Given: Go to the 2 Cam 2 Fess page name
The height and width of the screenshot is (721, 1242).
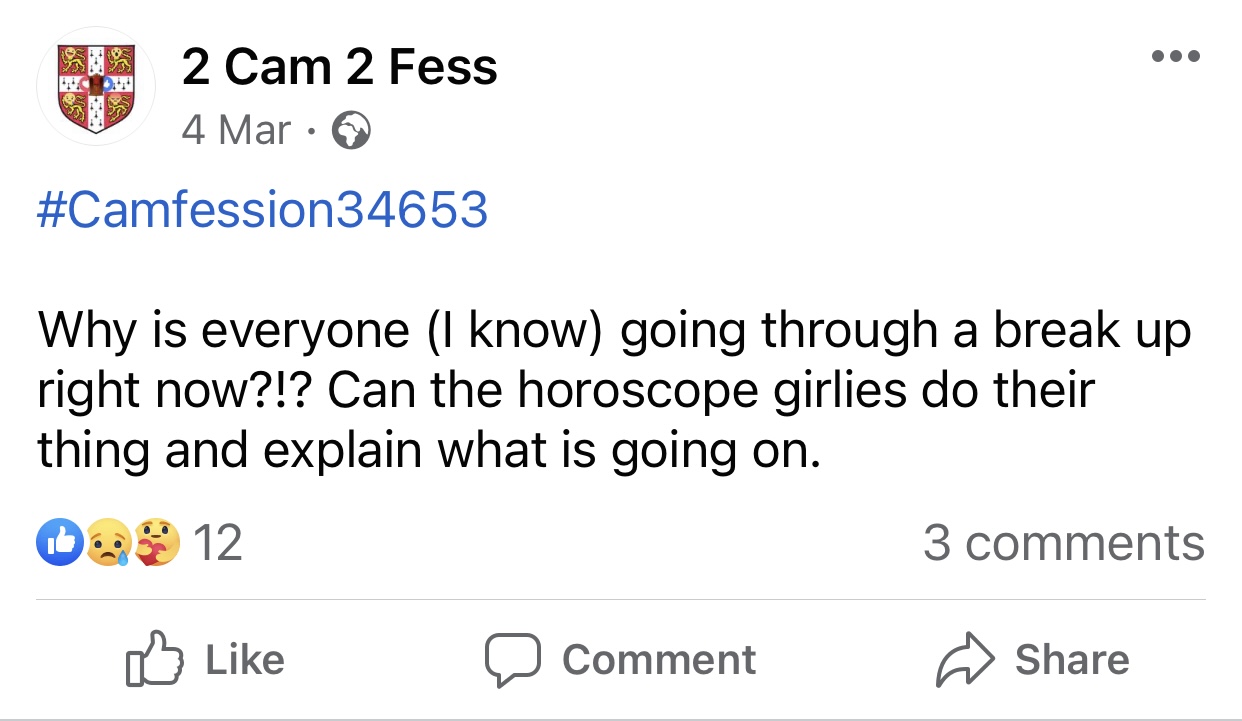Looking at the screenshot, I should coord(339,68).
